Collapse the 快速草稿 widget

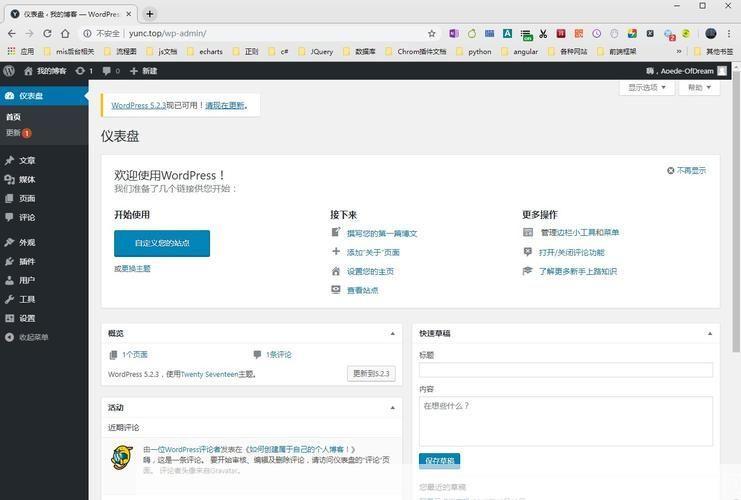[x=710, y=334]
